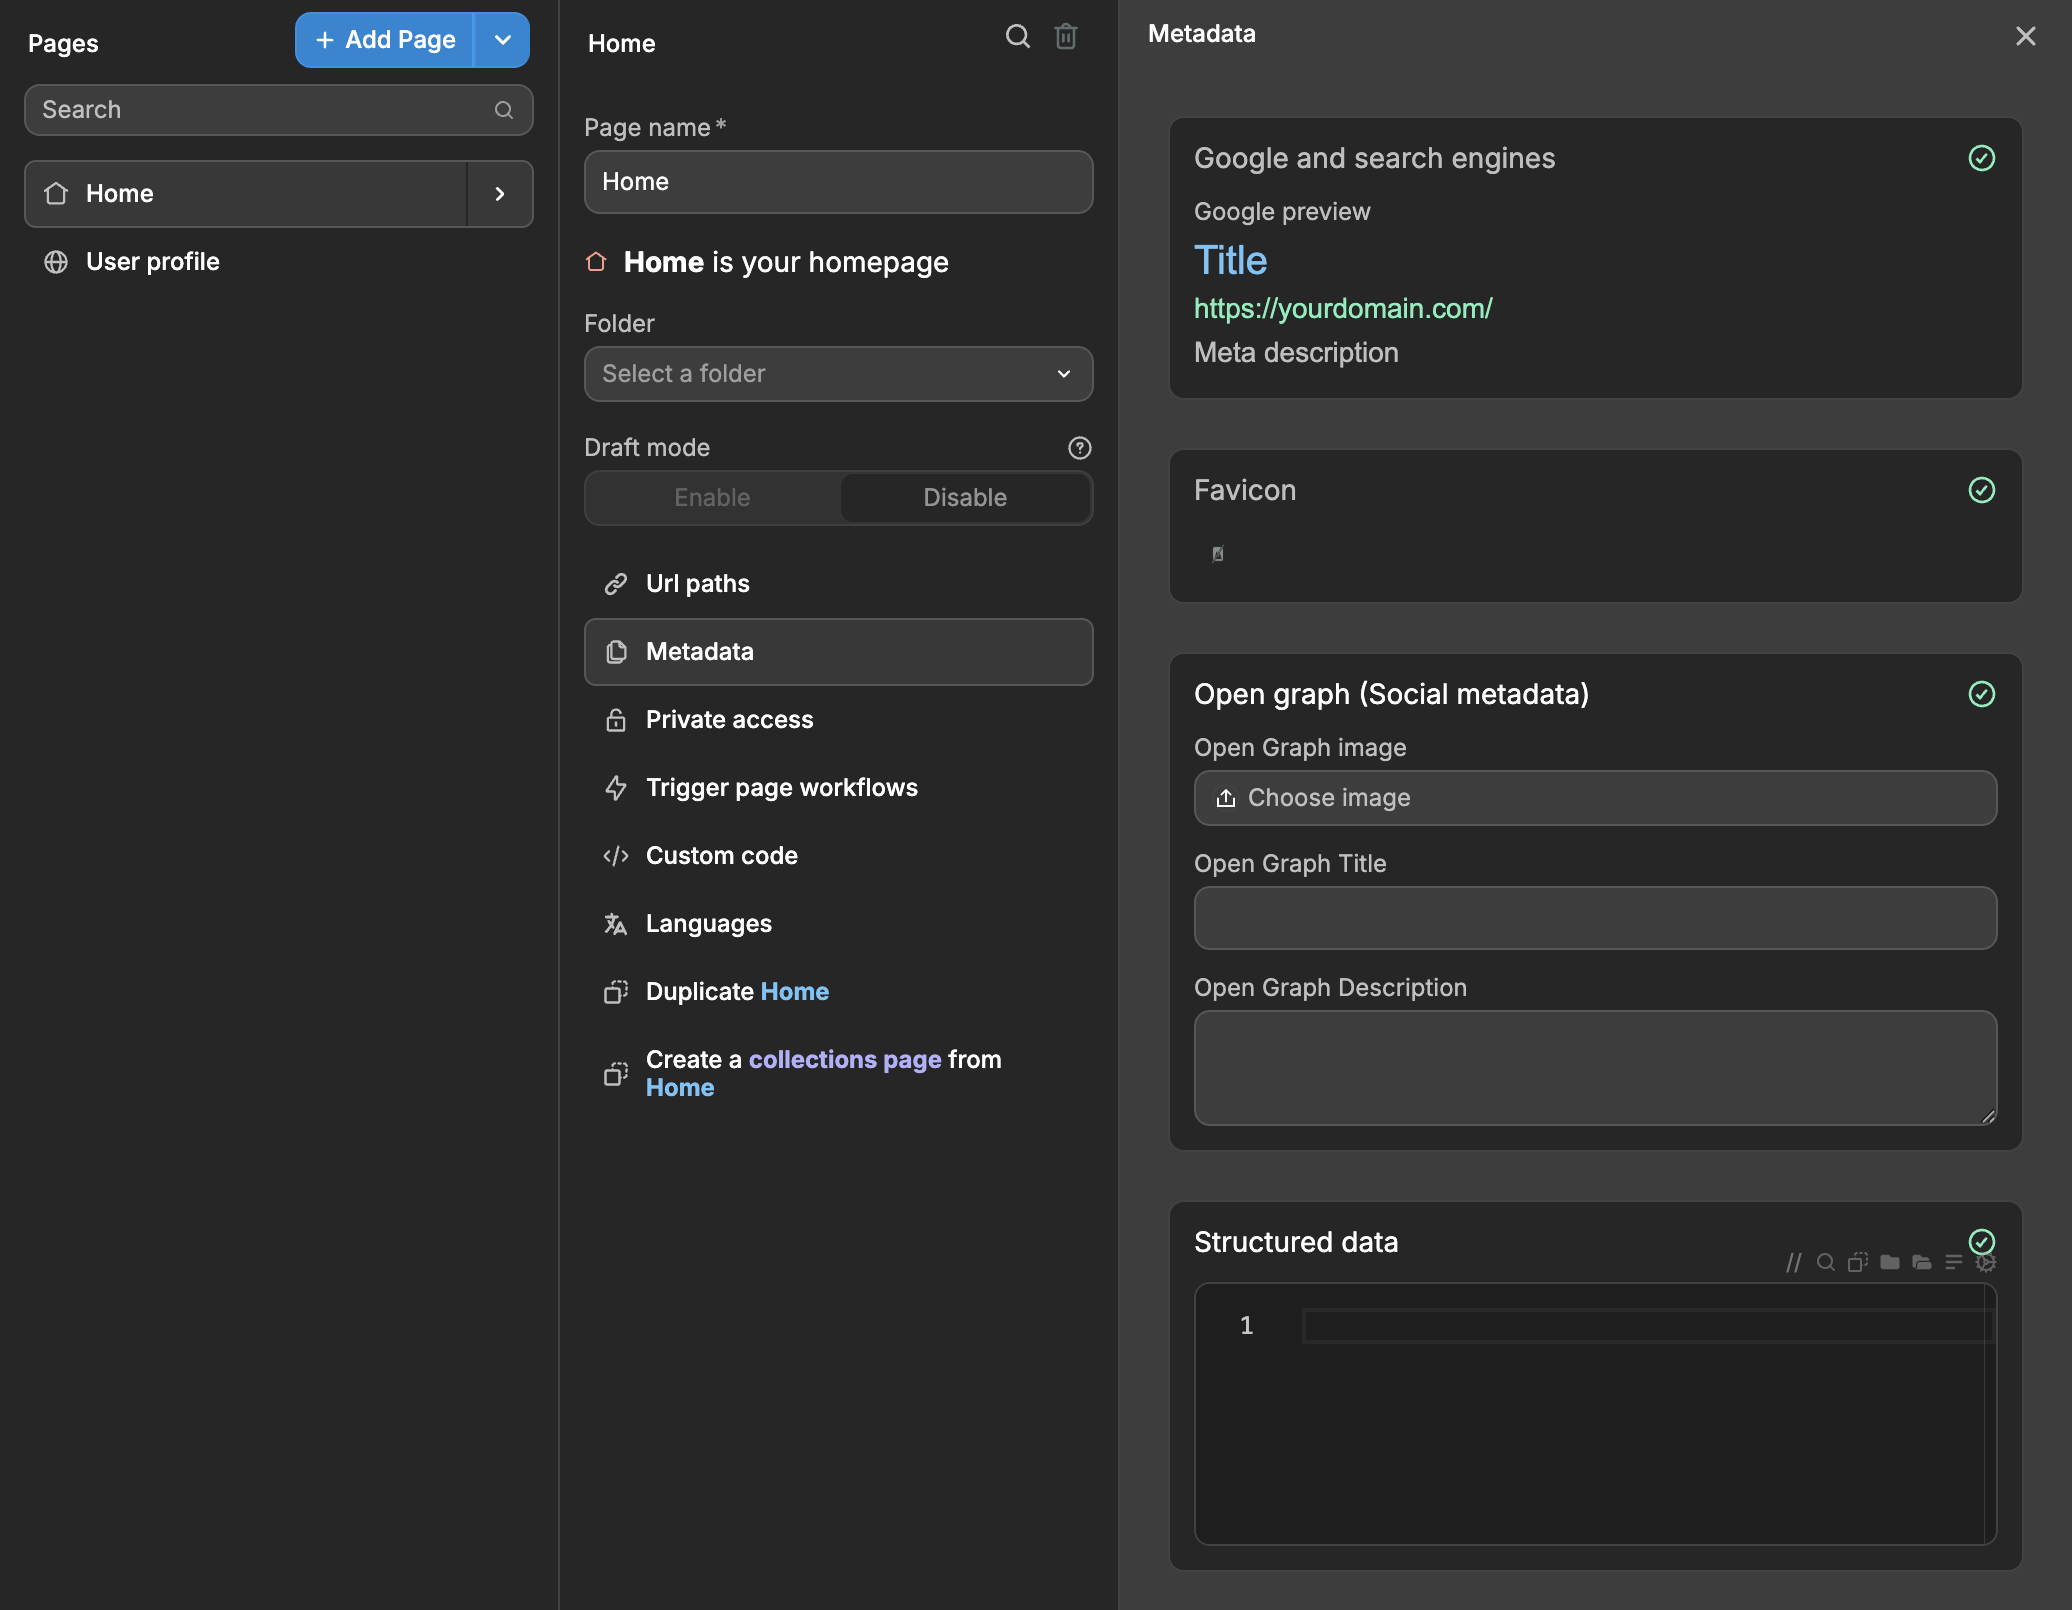Open search in structured data editor
Viewport: 2072px width, 1610px height.
pos(1826,1262)
